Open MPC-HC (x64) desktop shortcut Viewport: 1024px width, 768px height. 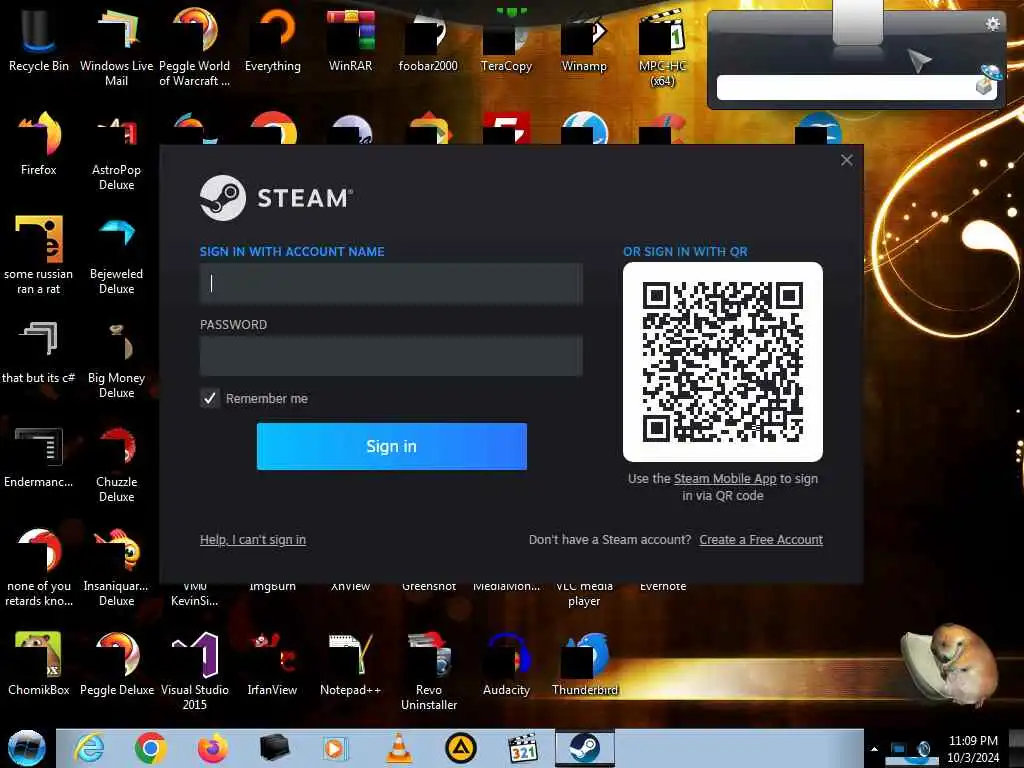click(x=662, y=46)
